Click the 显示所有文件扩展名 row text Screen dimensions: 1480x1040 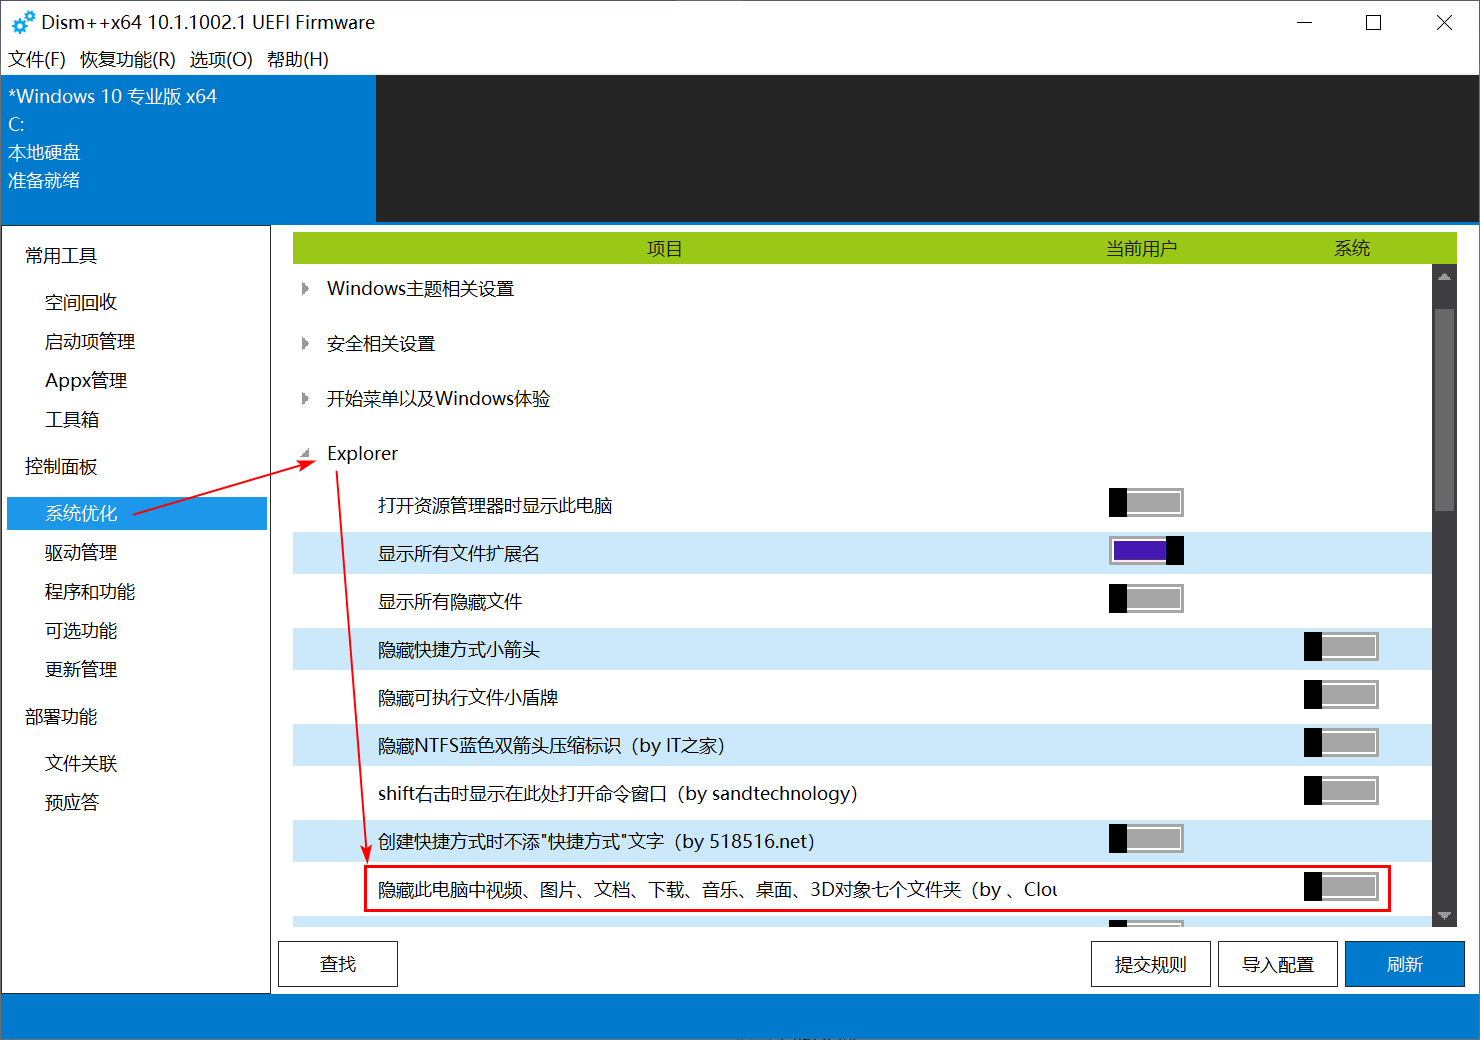pos(458,554)
